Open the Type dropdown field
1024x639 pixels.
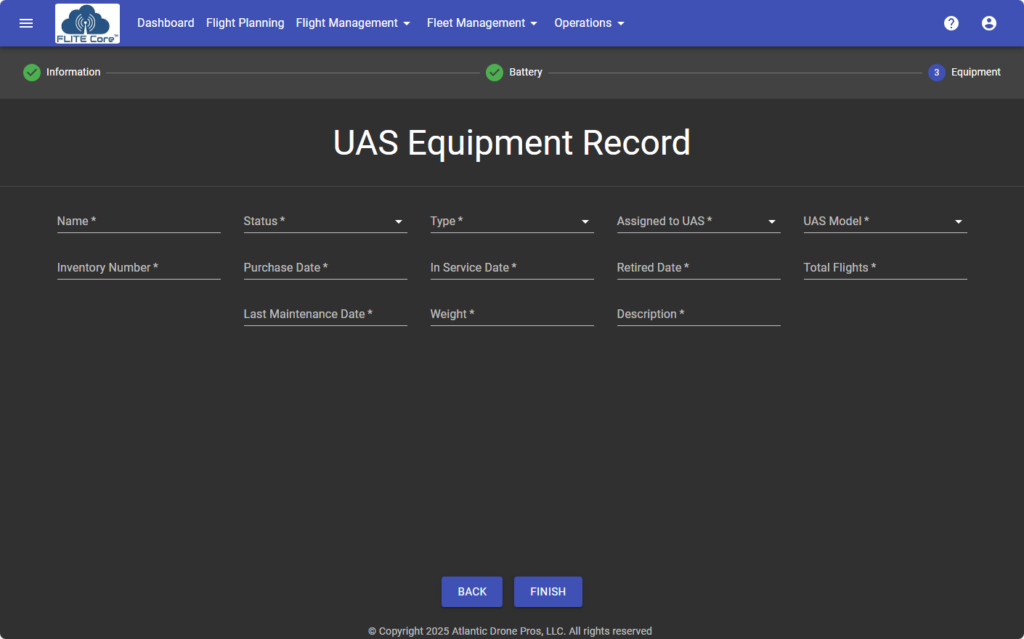[x=511, y=221]
